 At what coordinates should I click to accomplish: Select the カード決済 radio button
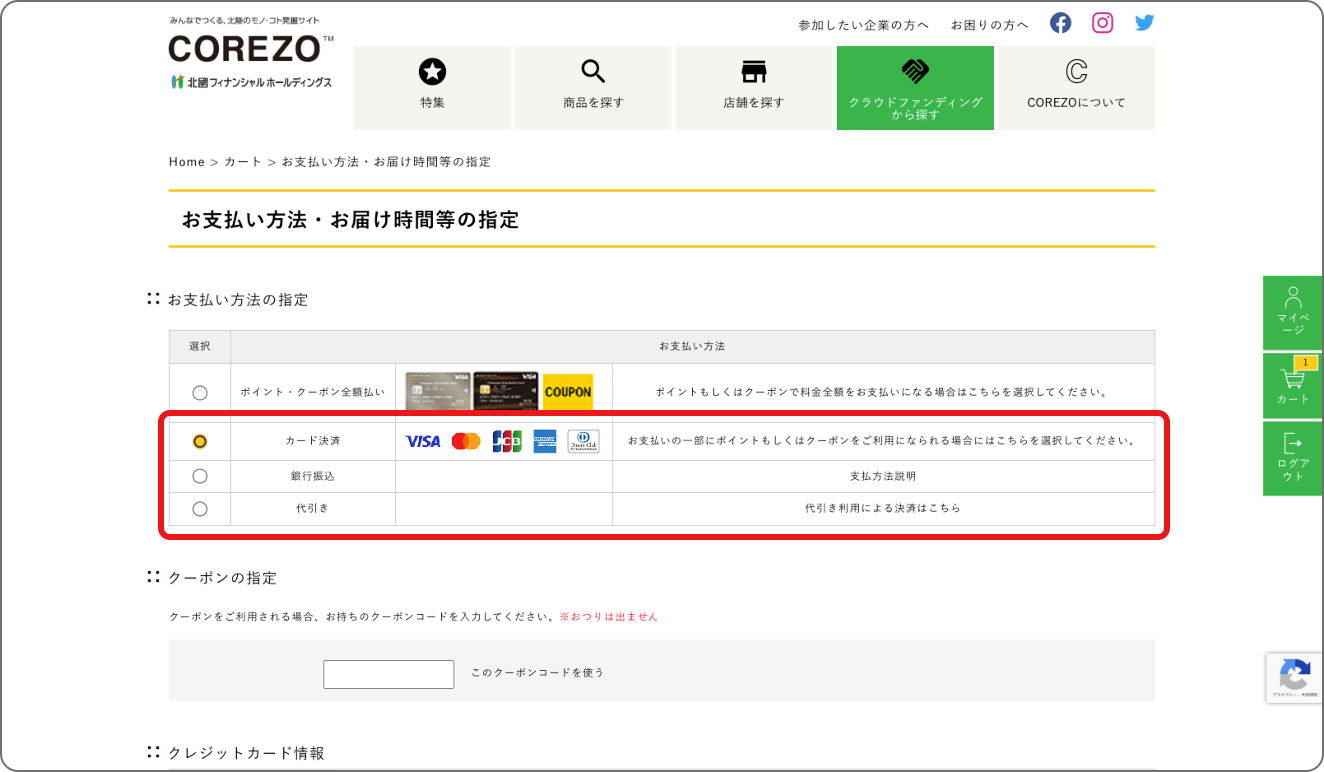200,441
